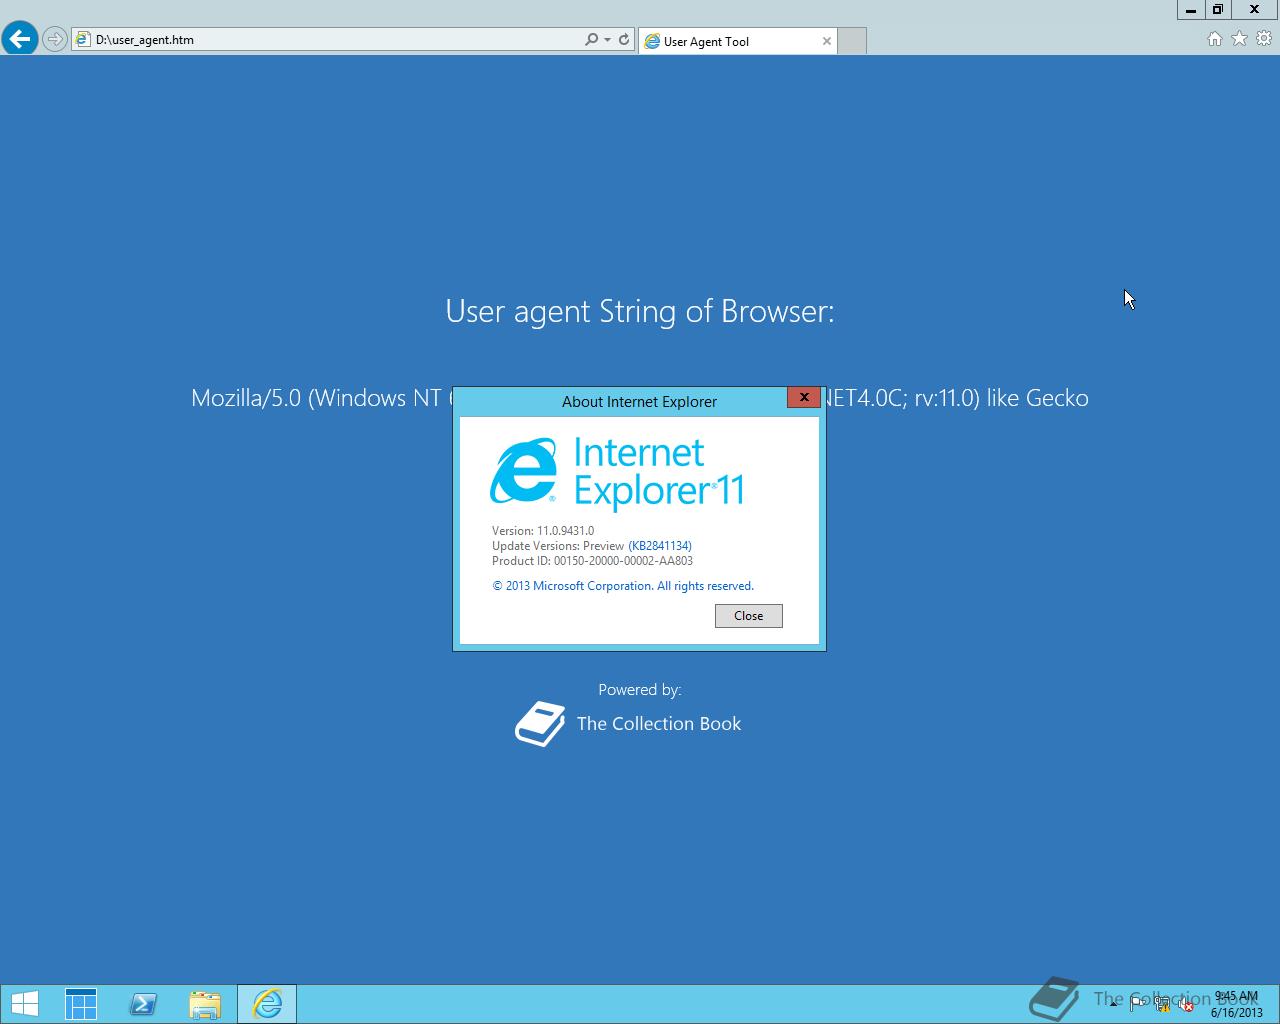Select the User Agent Tool tab
The width and height of the screenshot is (1280, 1024).
pyautogui.click(x=738, y=41)
